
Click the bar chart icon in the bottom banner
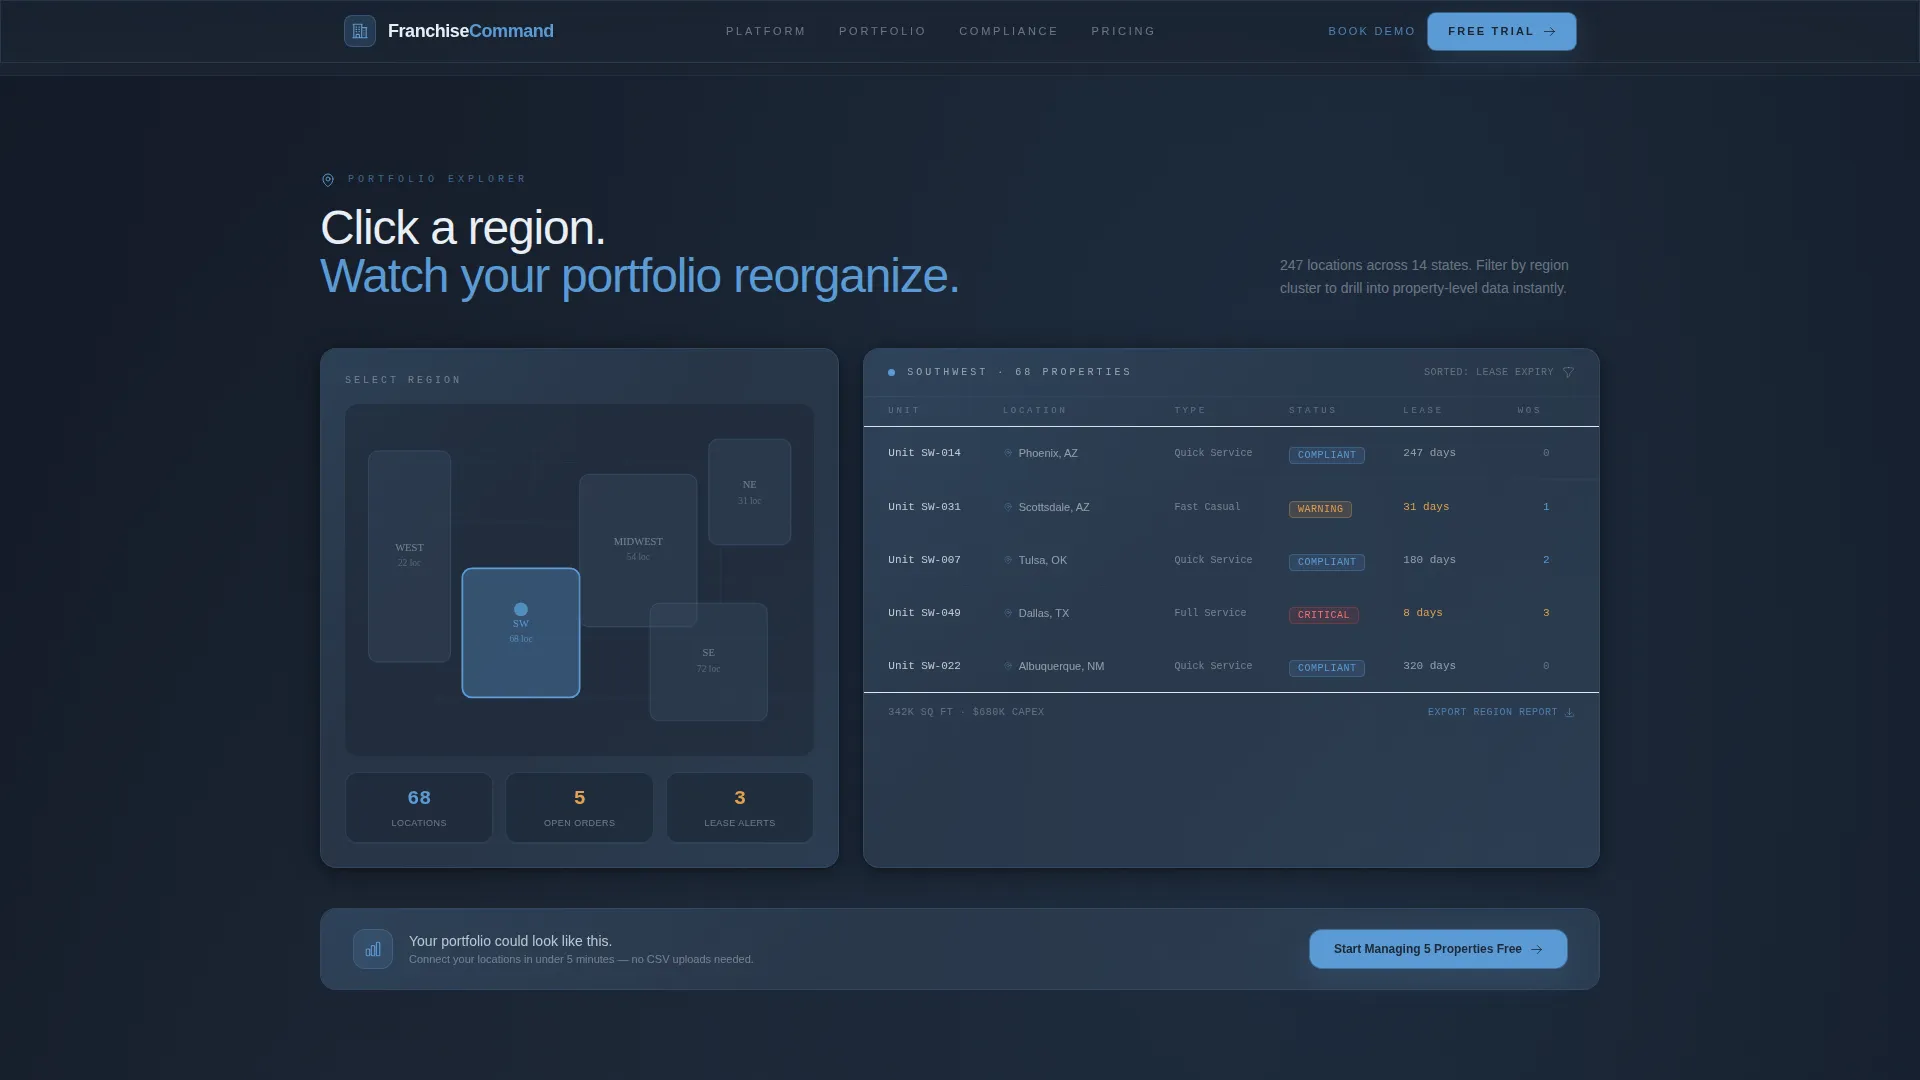tap(373, 949)
